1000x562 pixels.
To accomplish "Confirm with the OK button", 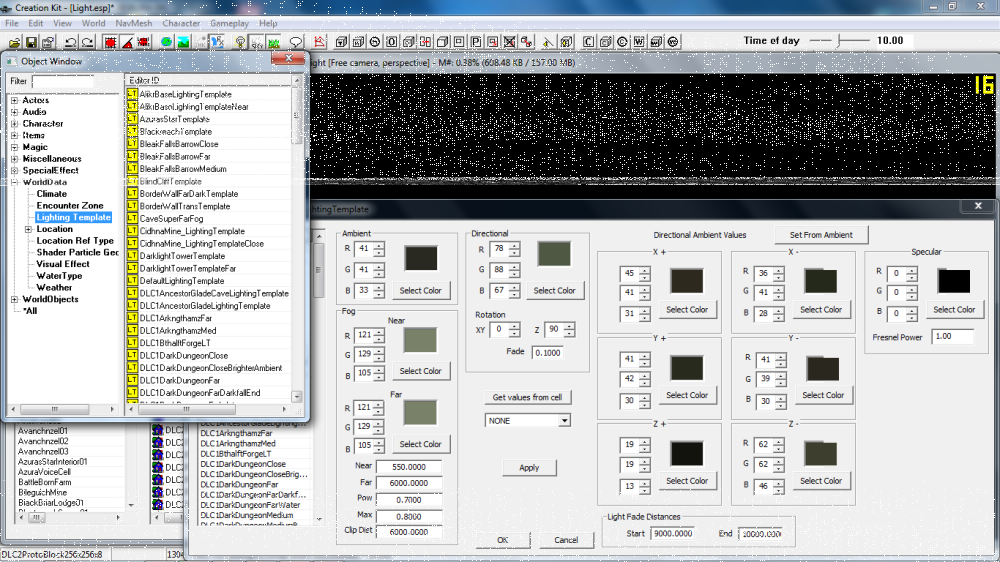I will 503,540.
